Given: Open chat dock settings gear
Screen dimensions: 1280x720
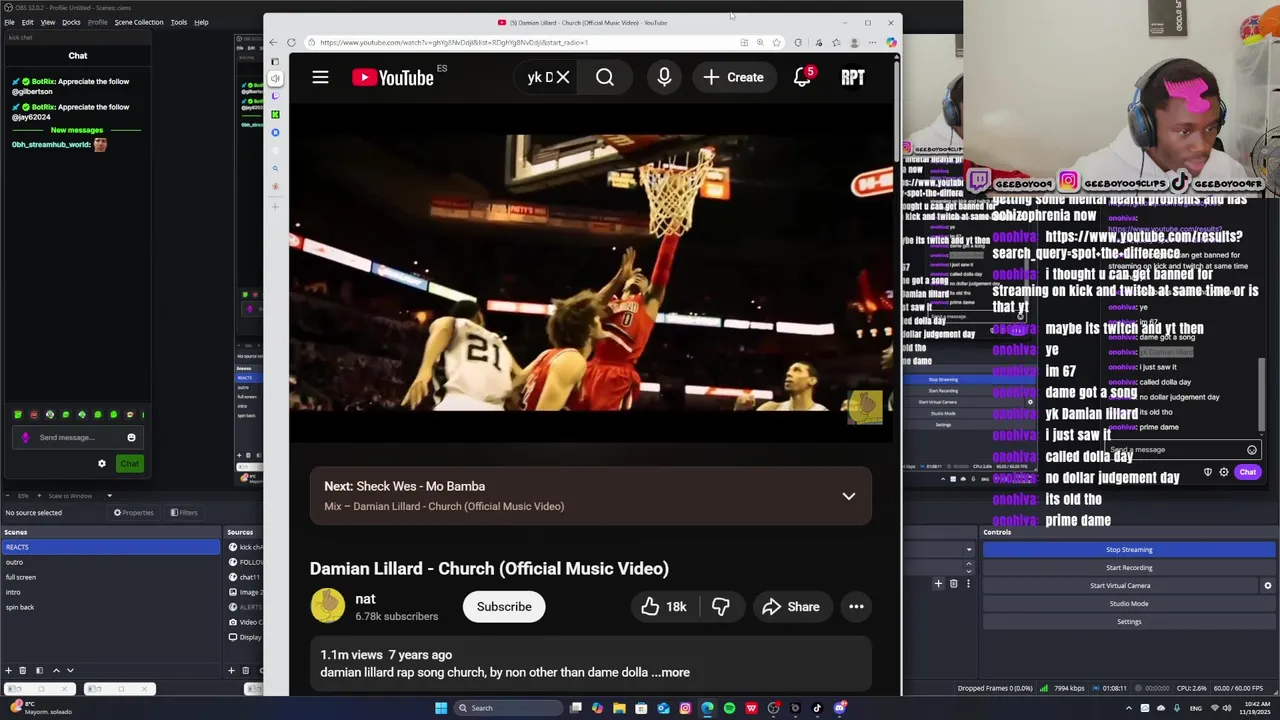Looking at the screenshot, I should coord(101,463).
